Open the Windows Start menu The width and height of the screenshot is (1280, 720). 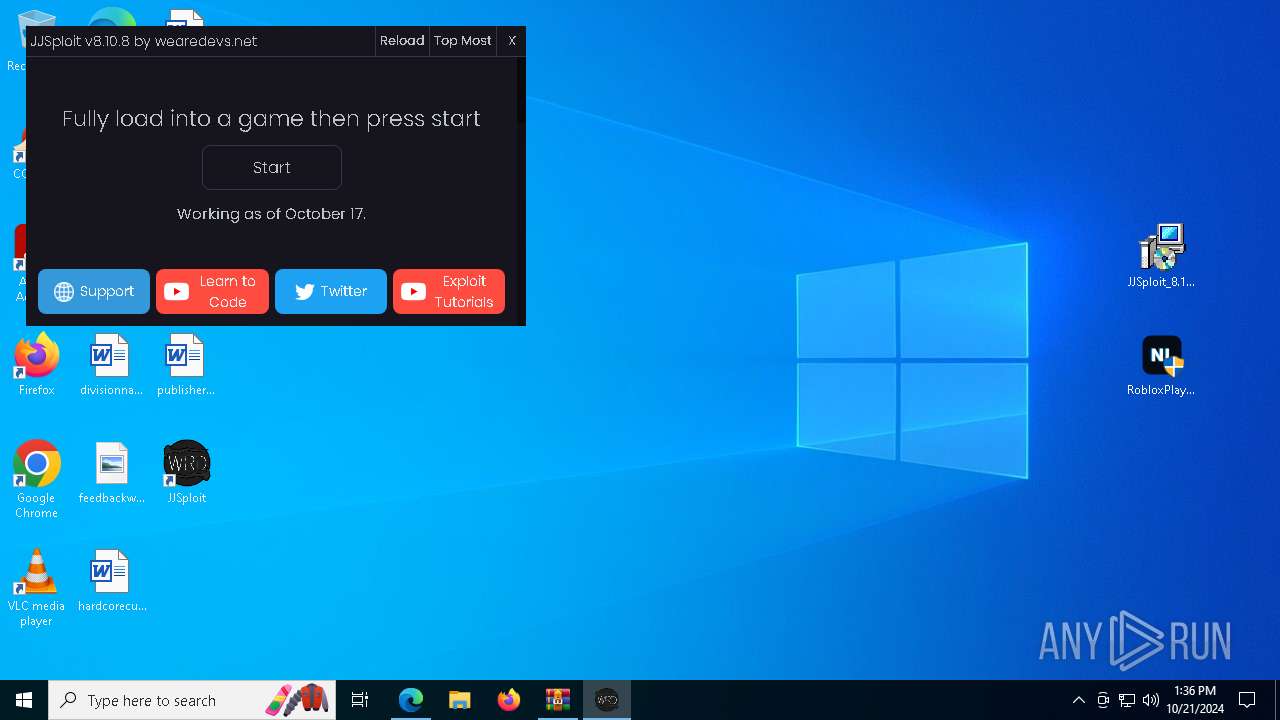point(24,700)
